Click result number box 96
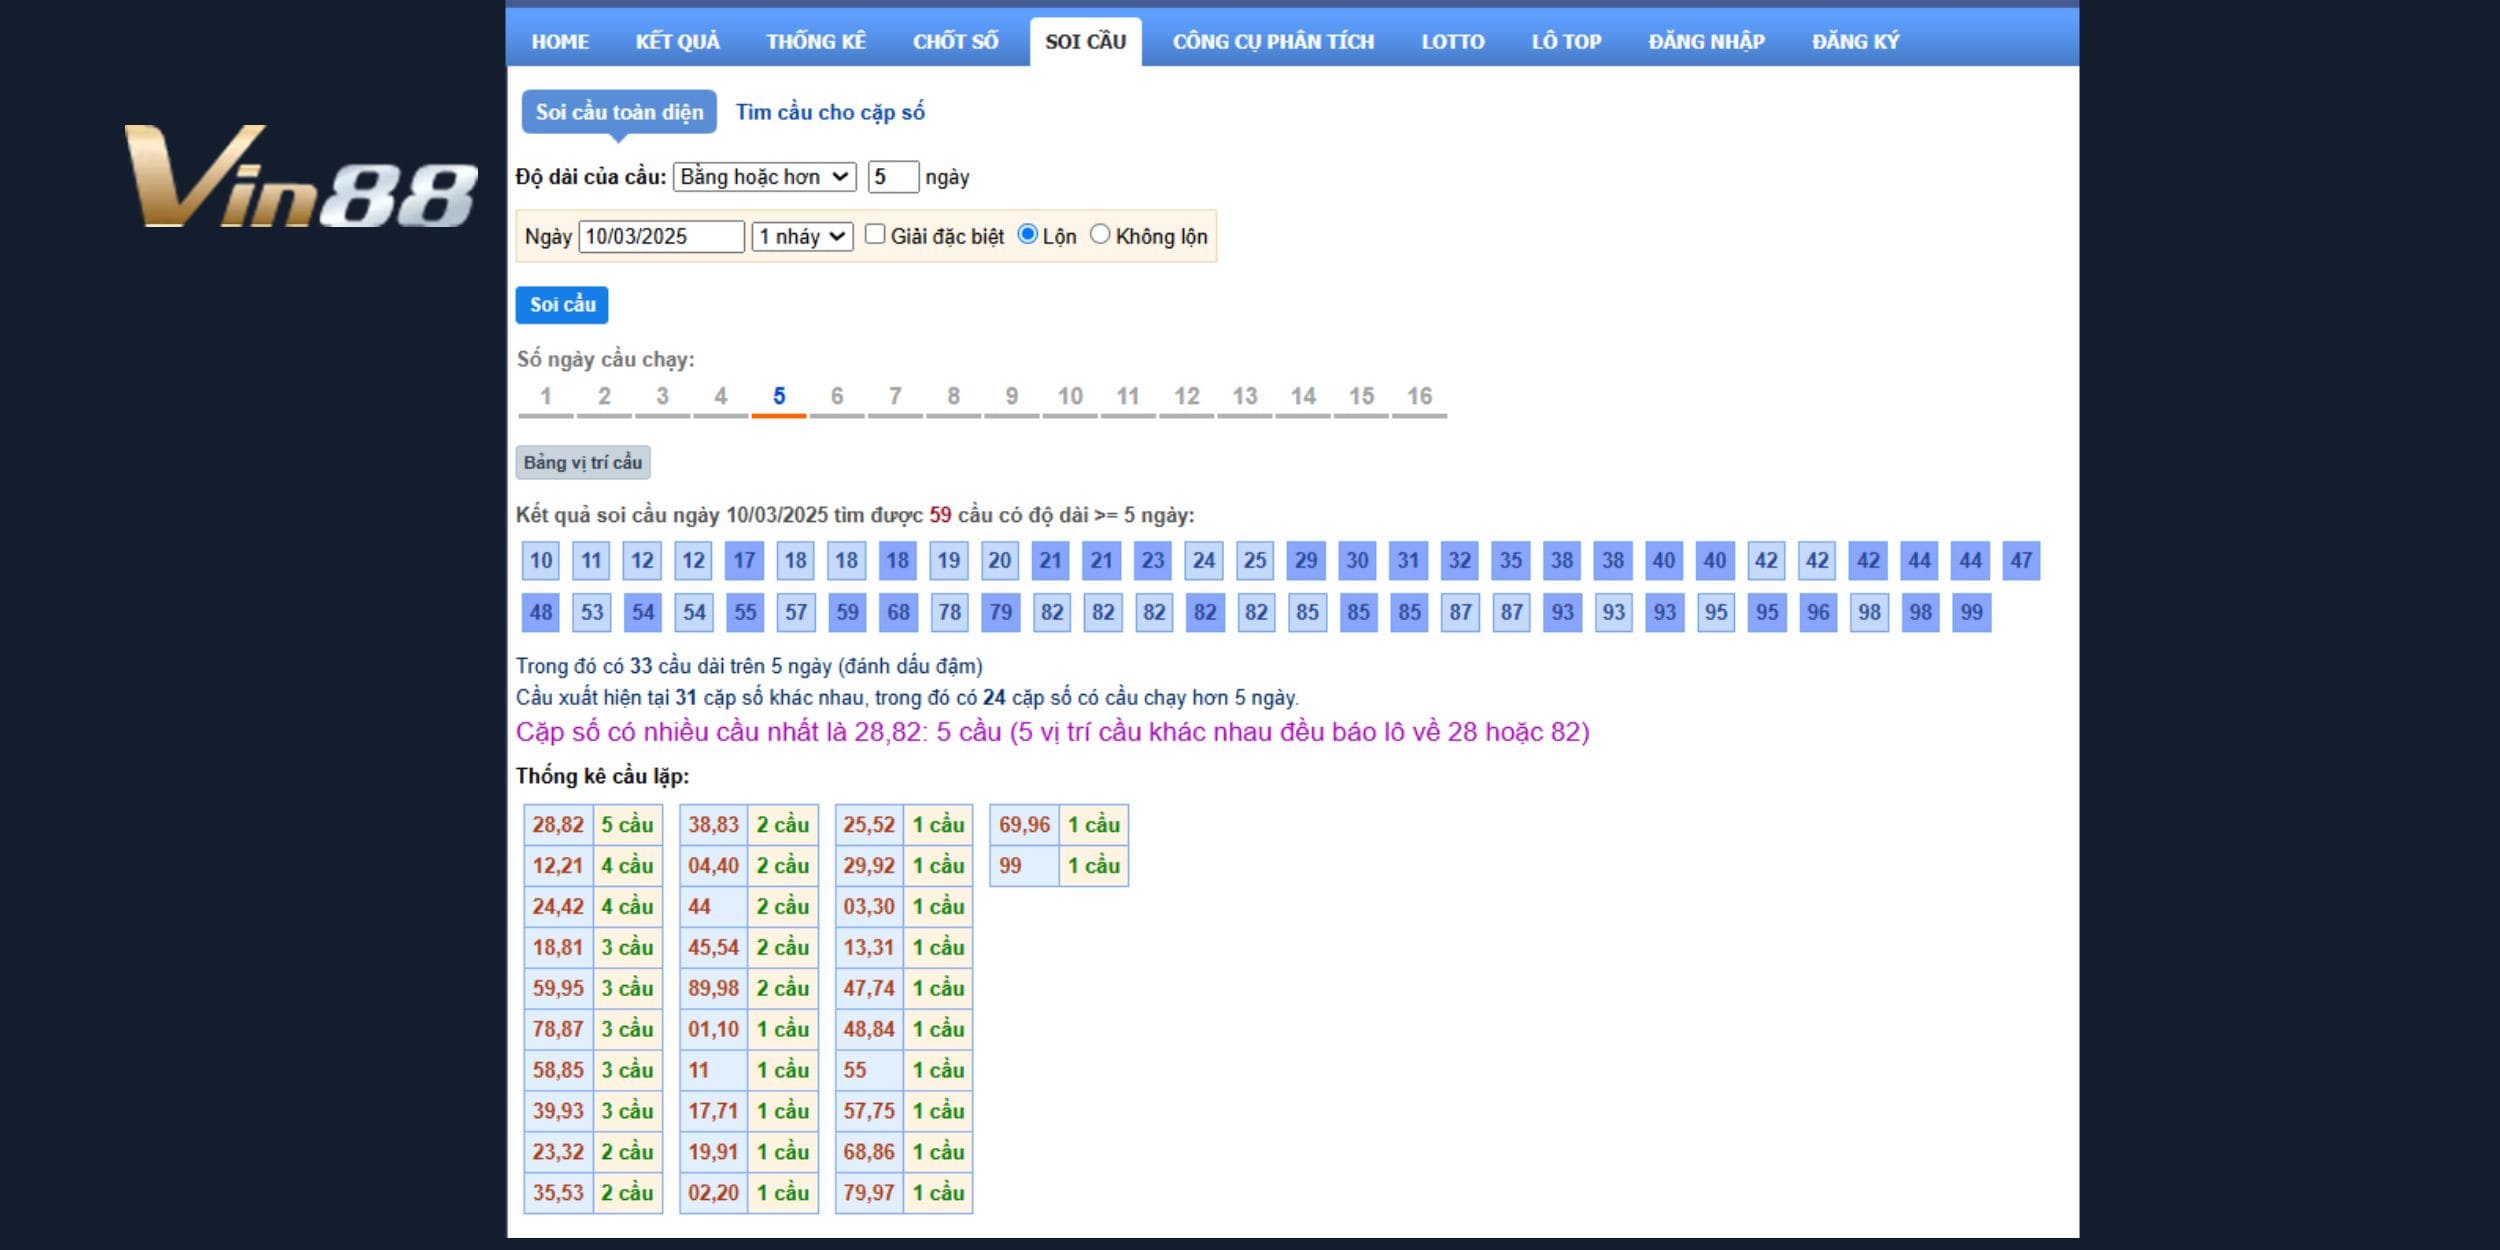The height and width of the screenshot is (1250, 2500). (1818, 613)
